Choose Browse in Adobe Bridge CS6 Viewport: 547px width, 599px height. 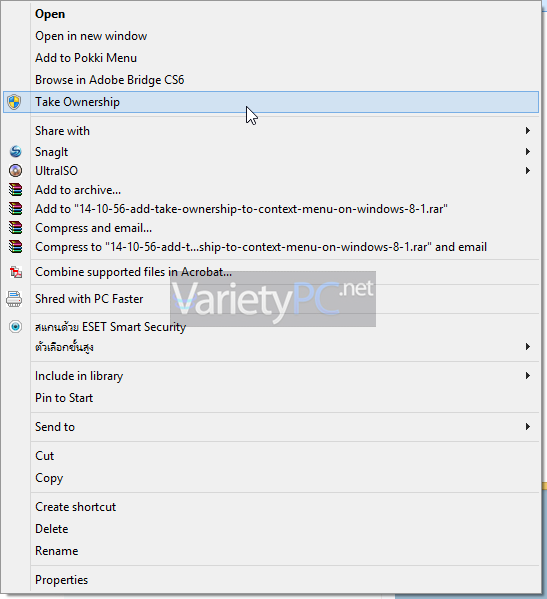click(x=110, y=80)
